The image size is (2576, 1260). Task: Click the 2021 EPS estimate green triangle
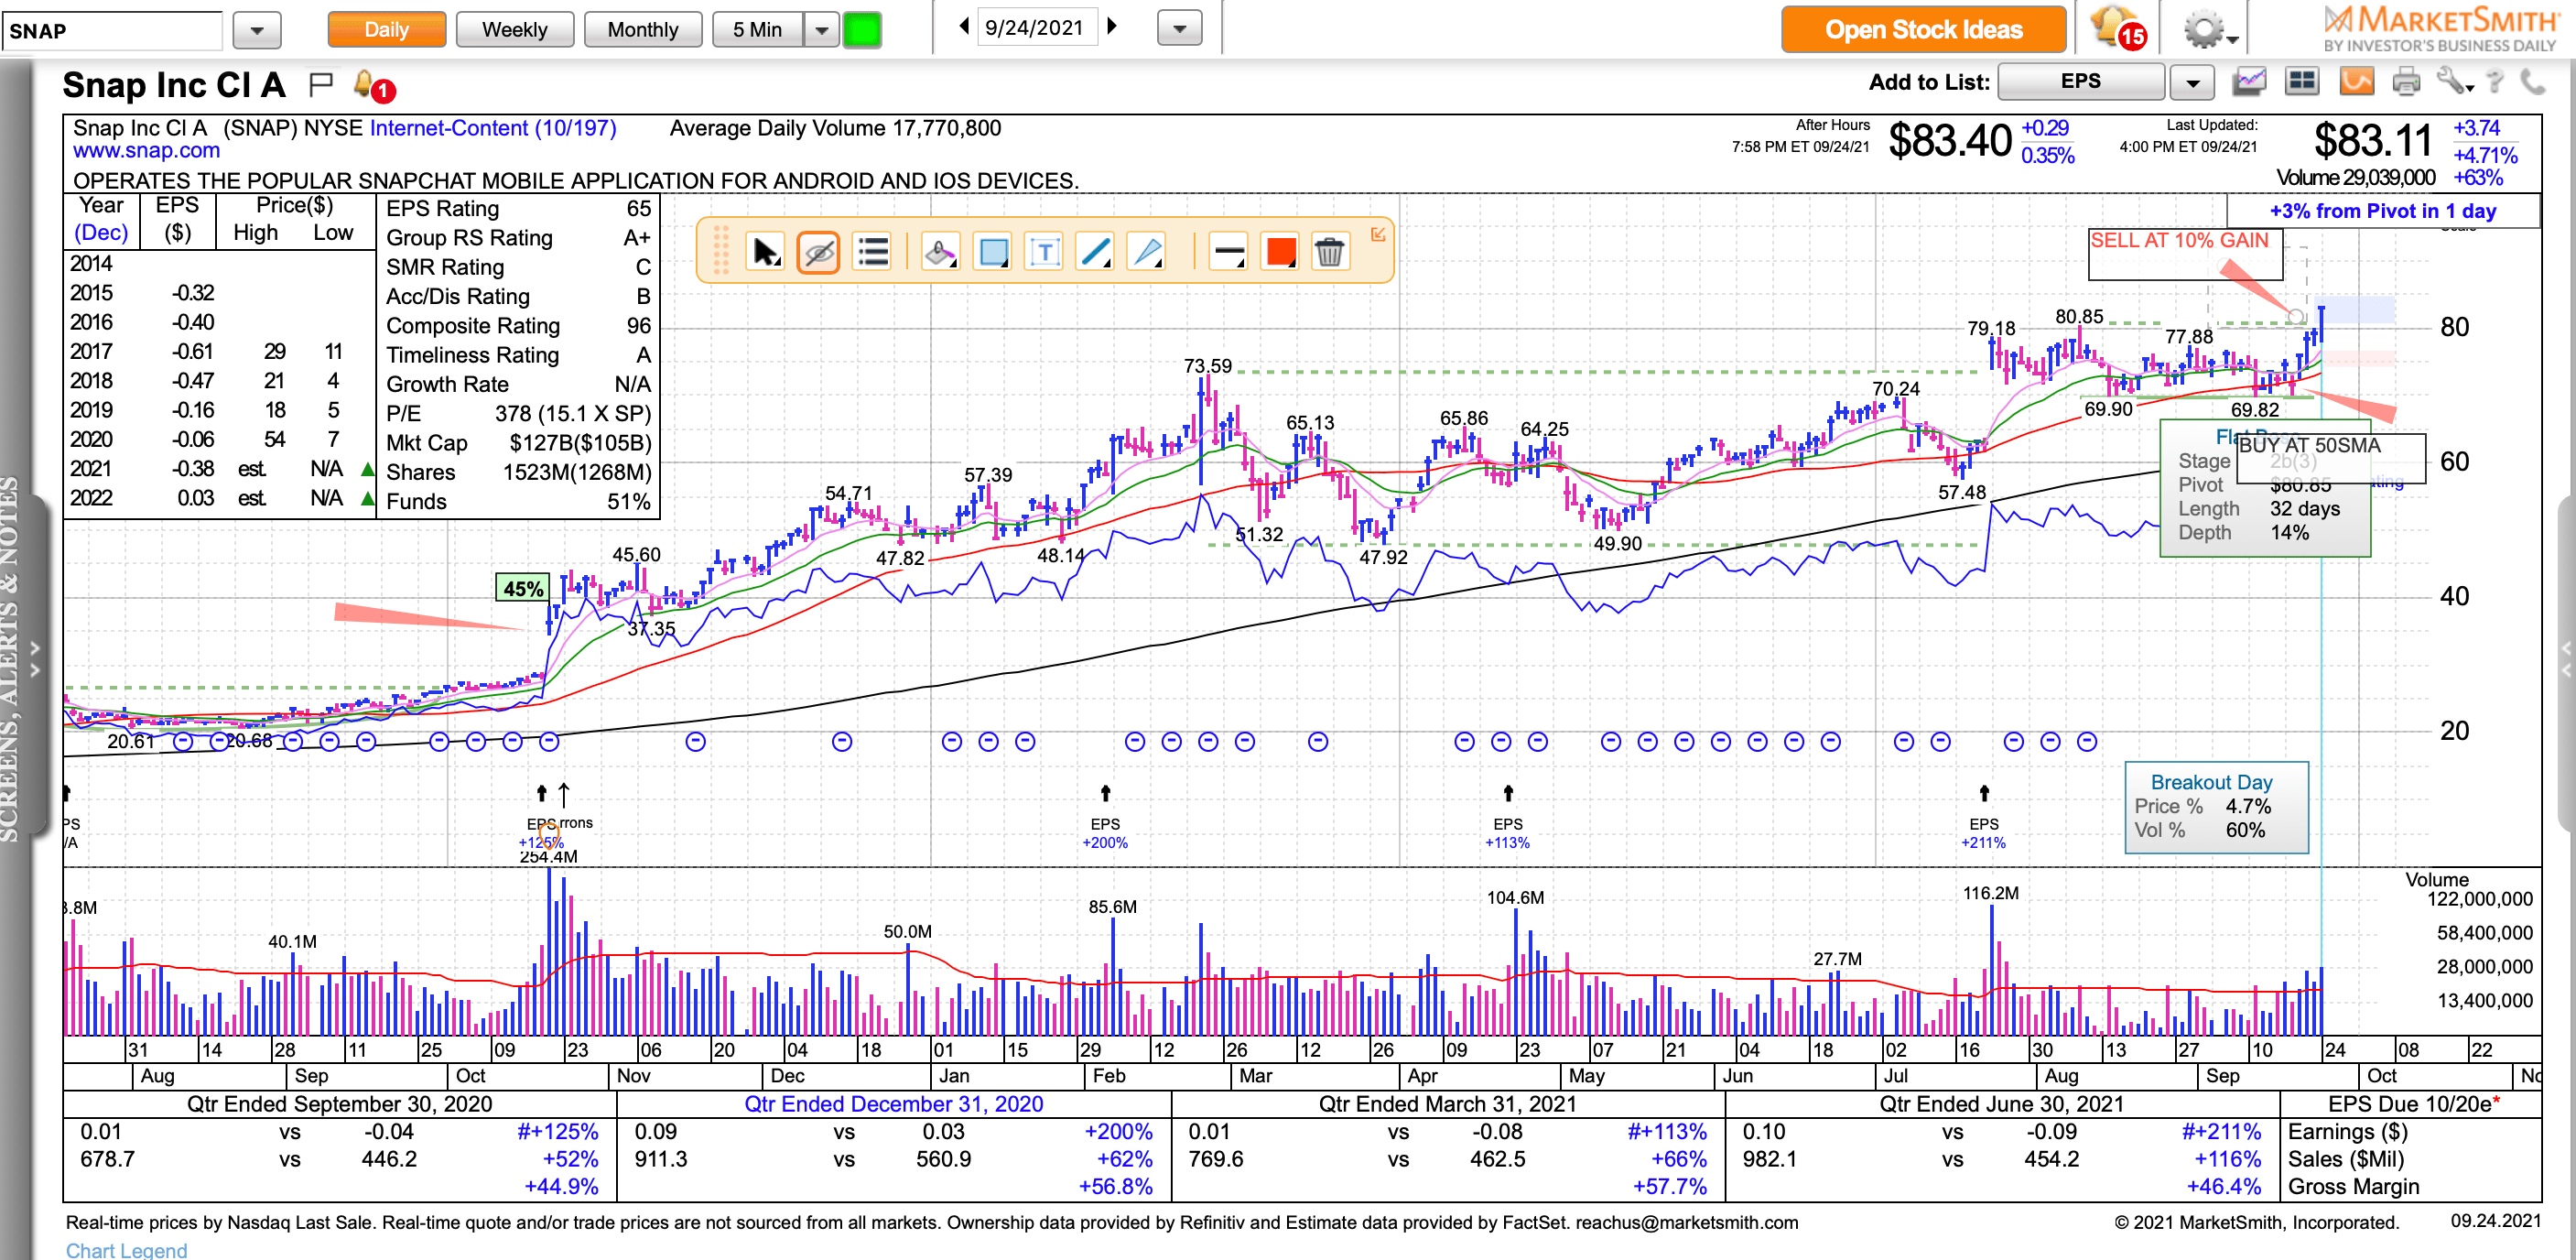[x=367, y=469]
